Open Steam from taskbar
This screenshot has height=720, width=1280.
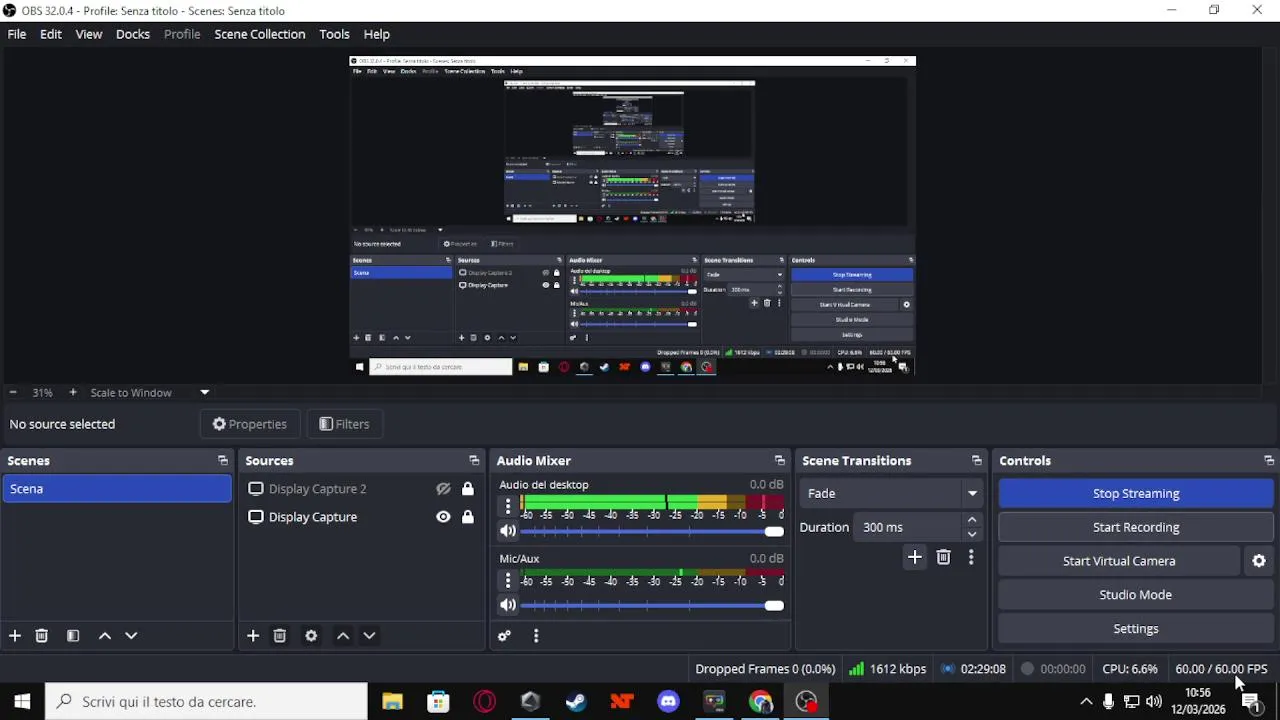pos(576,702)
